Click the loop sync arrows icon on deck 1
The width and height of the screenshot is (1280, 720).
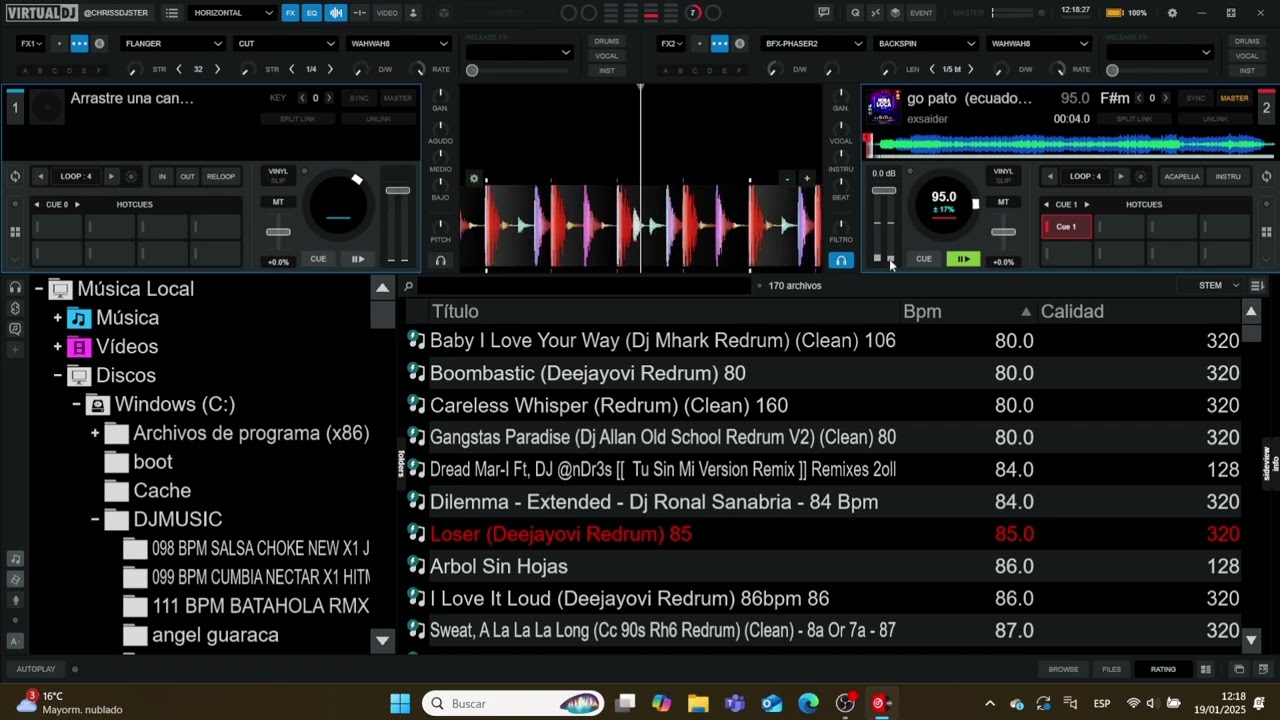point(15,176)
